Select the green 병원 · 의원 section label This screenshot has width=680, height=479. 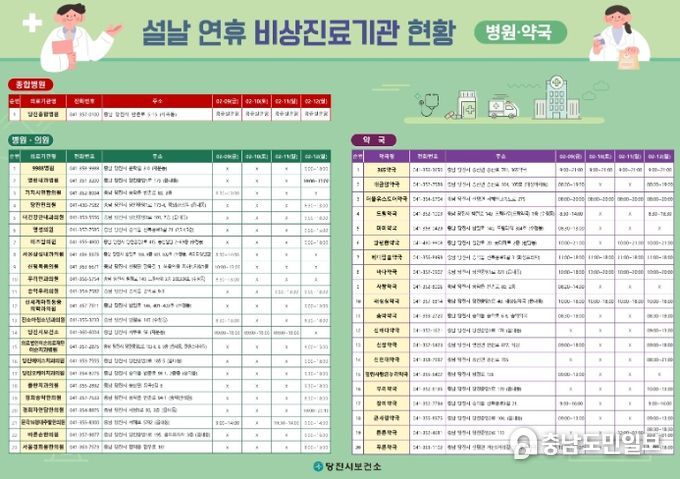tap(31, 140)
